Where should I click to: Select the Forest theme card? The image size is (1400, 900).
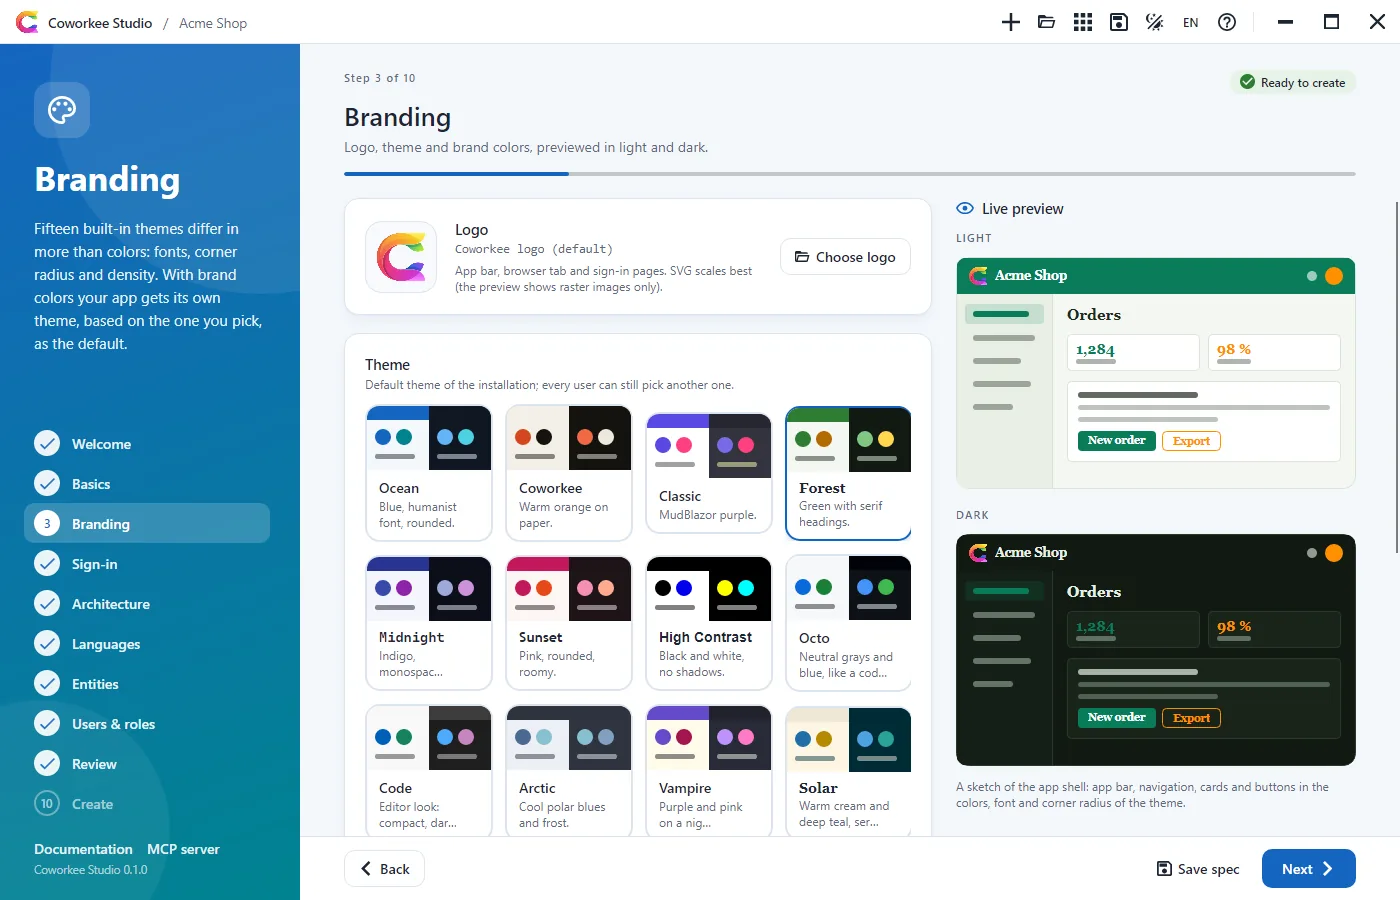pyautogui.click(x=849, y=473)
